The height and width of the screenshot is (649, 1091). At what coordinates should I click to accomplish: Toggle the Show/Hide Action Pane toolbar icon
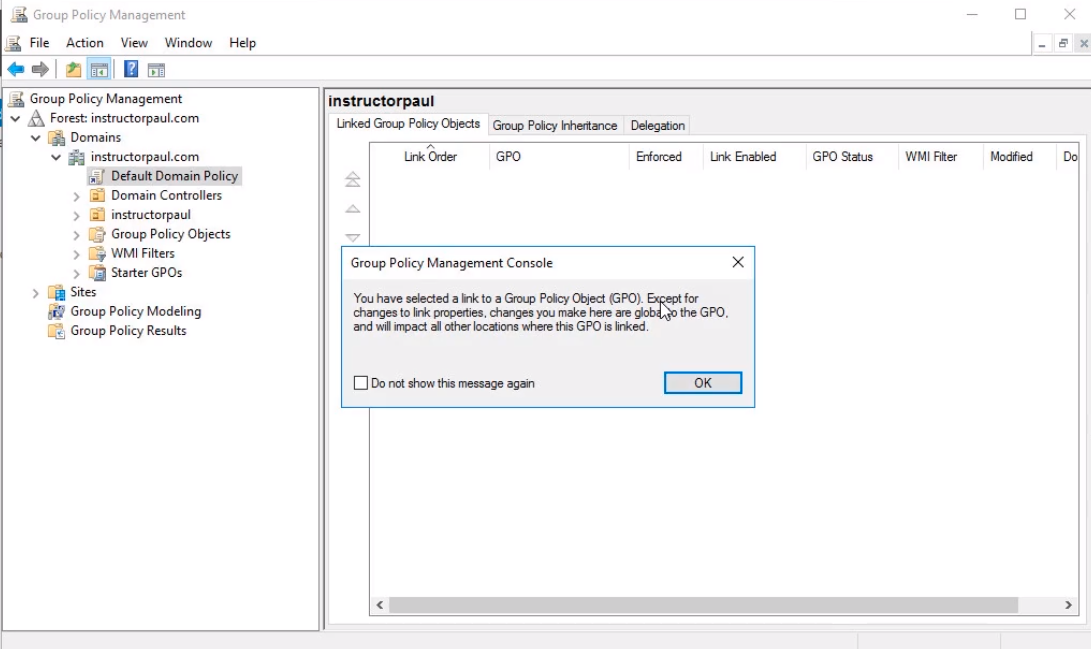pyautogui.click(x=157, y=70)
